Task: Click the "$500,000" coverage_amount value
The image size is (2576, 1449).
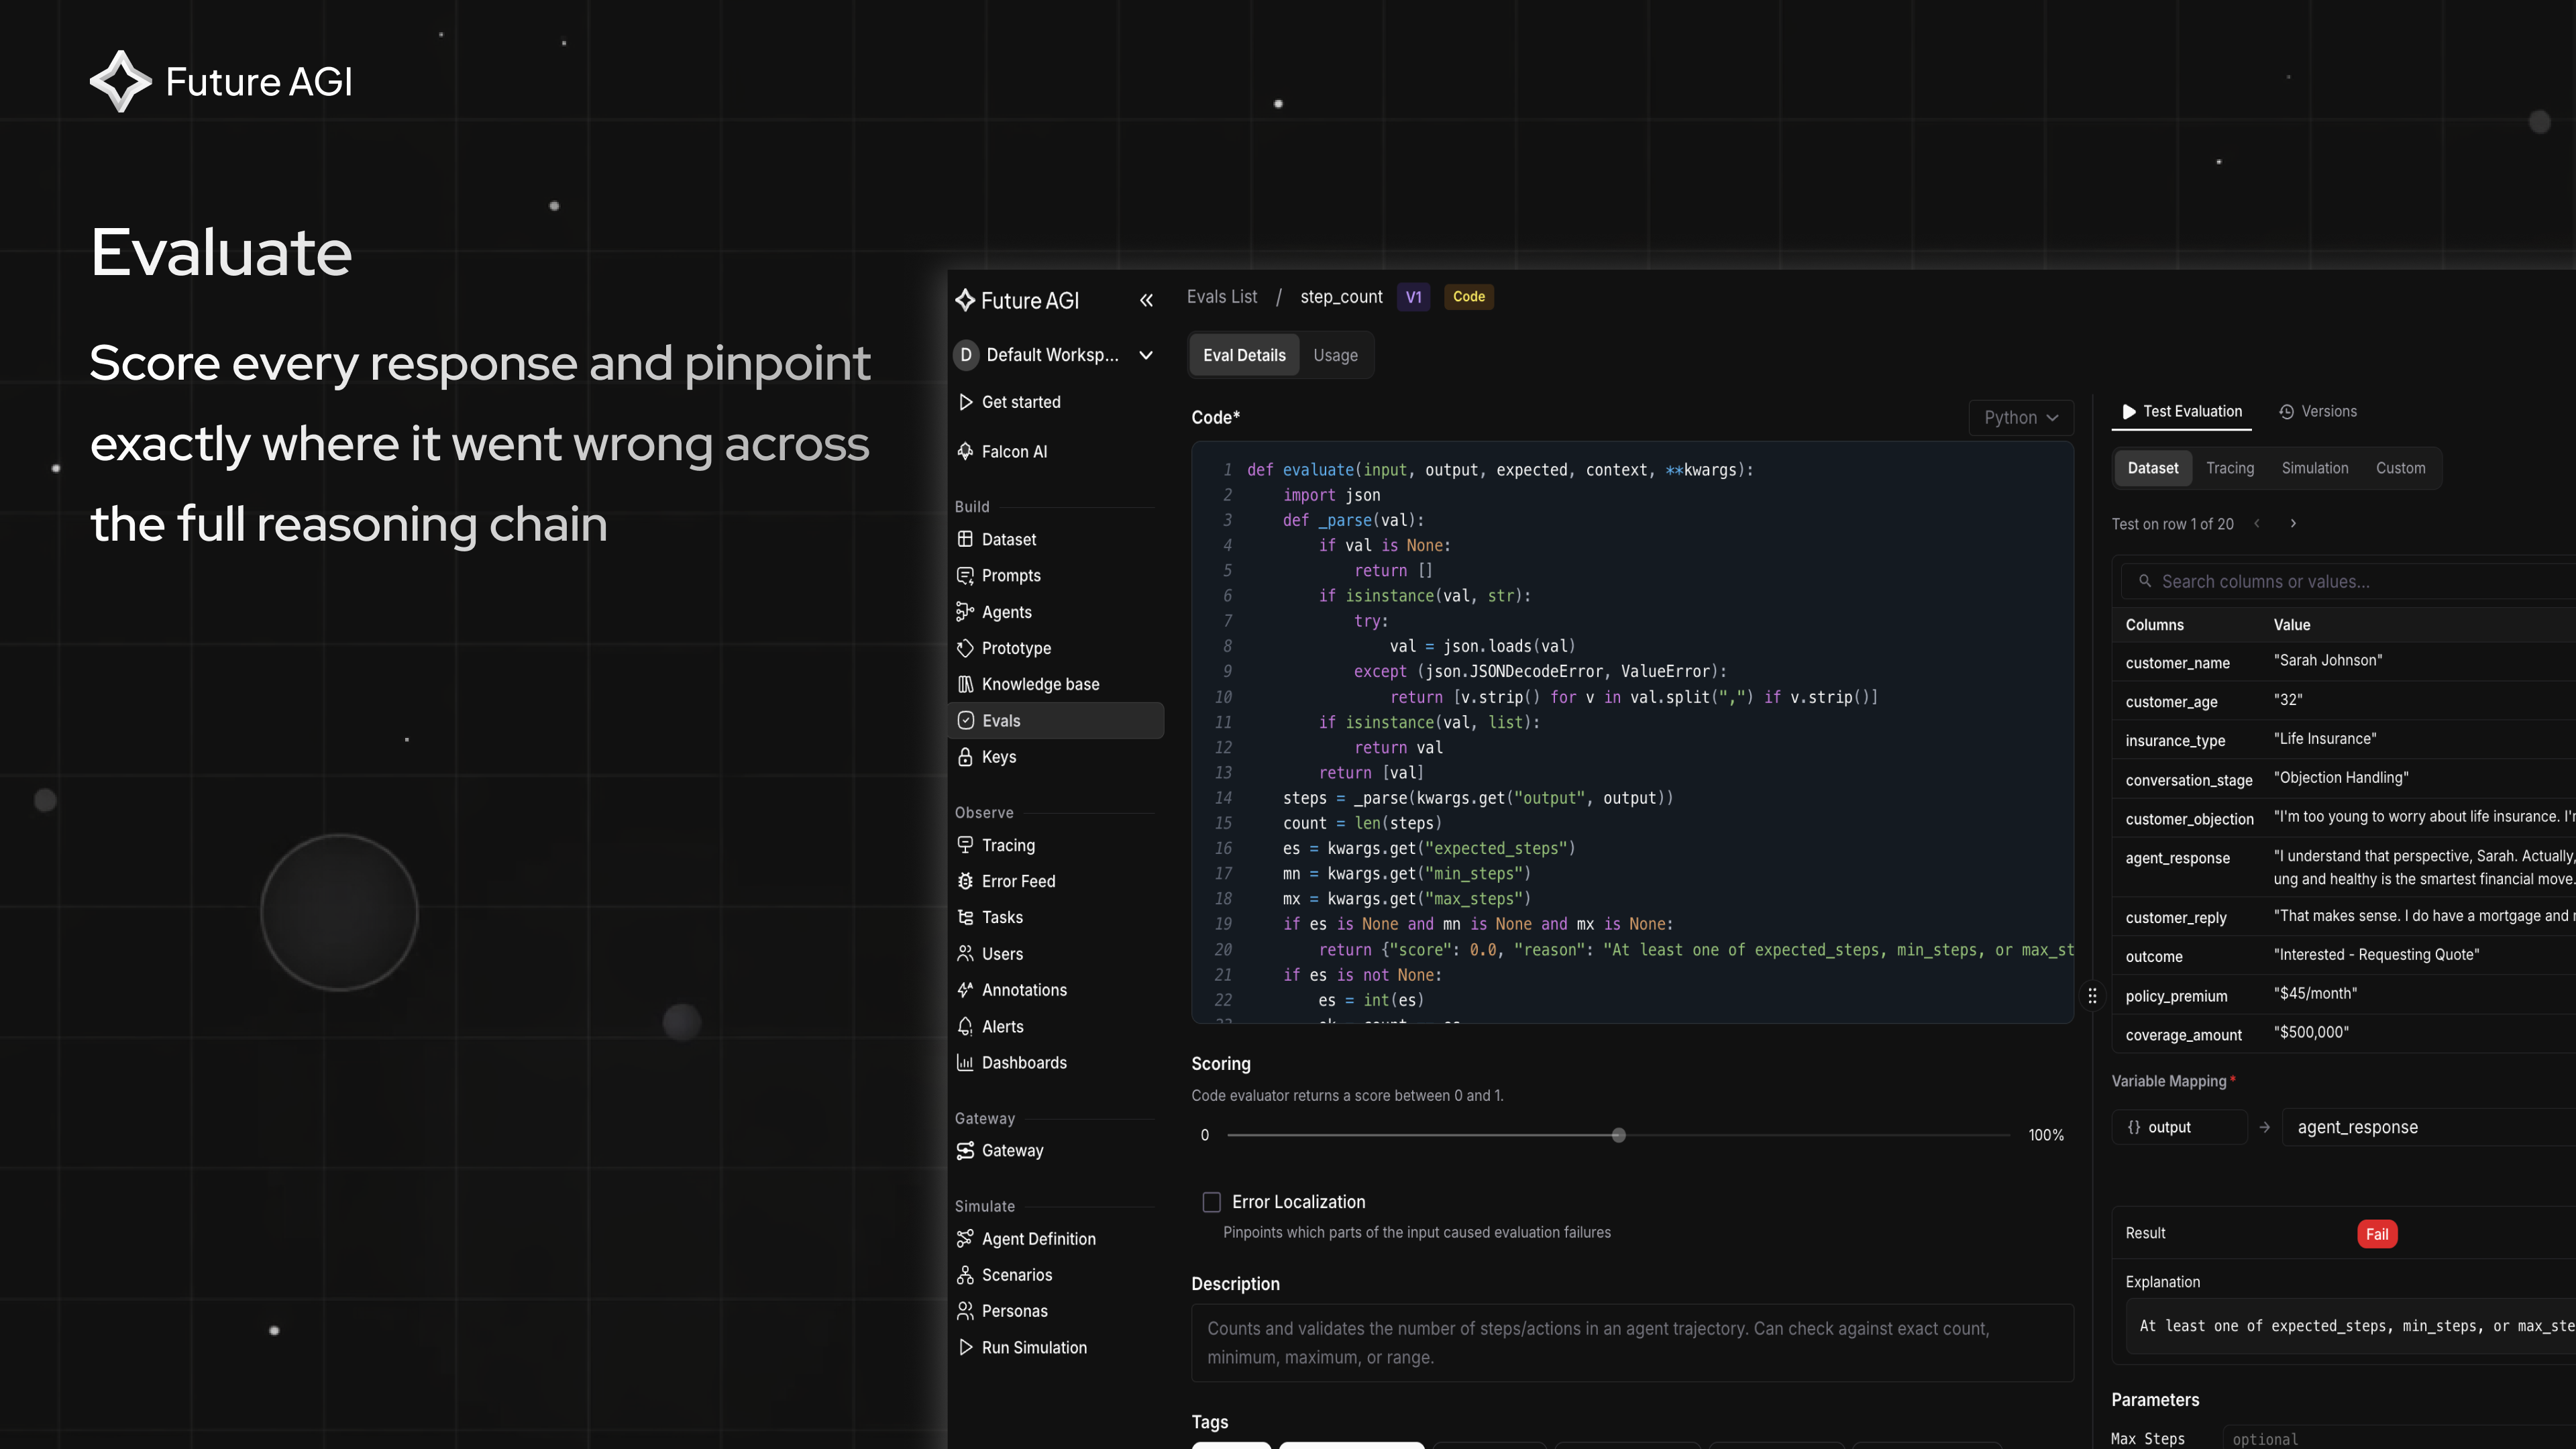Action: tap(2311, 1033)
